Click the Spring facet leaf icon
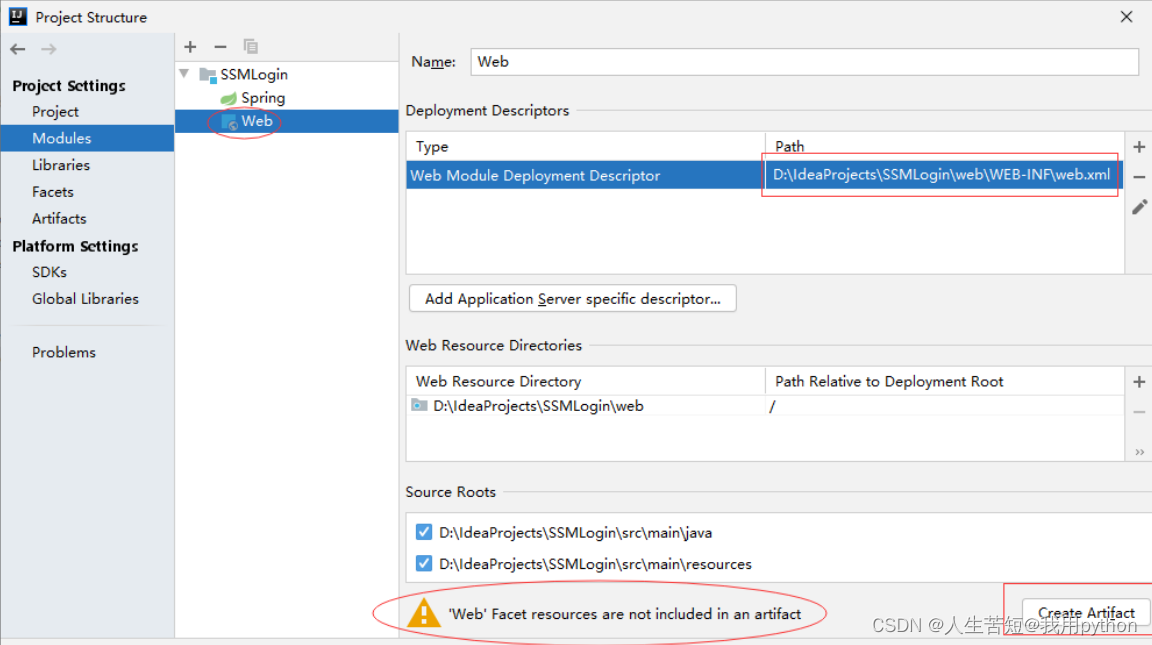 [x=228, y=98]
